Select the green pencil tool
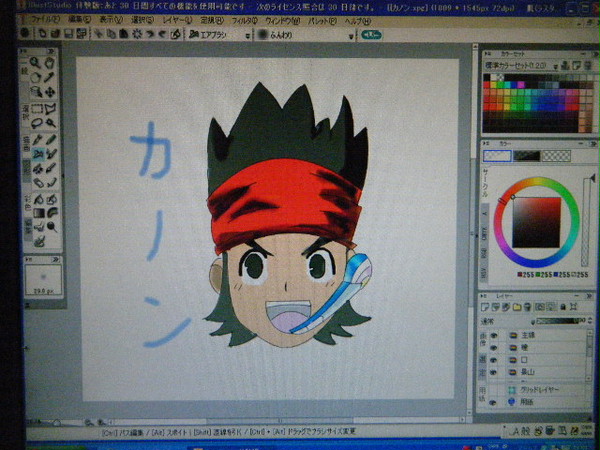The height and width of the screenshot is (450, 600). 51,140
